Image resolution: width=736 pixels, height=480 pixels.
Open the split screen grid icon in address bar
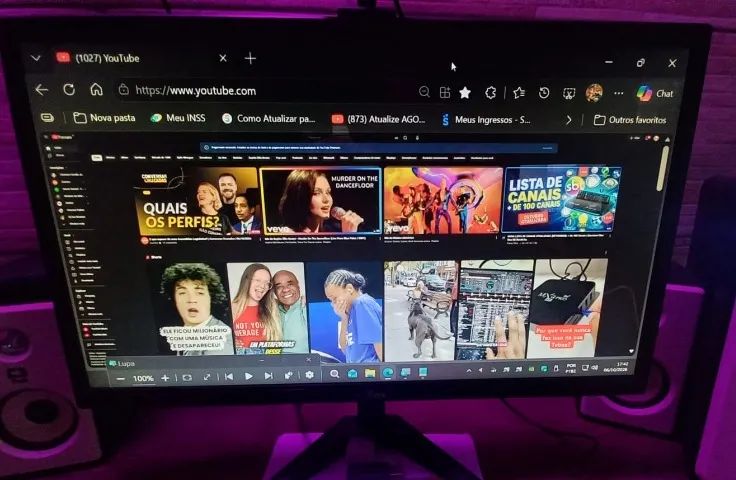[445, 92]
